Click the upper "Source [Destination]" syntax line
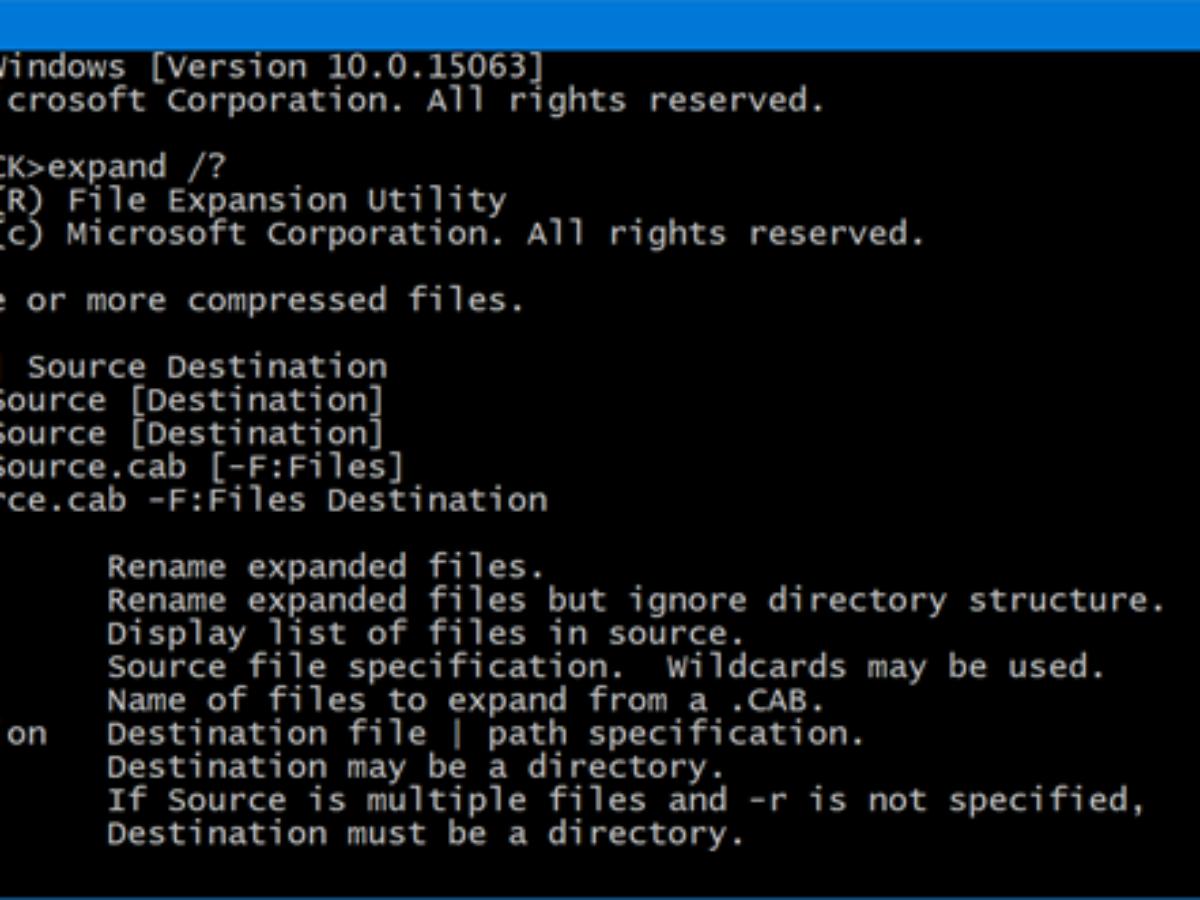 [x=190, y=401]
